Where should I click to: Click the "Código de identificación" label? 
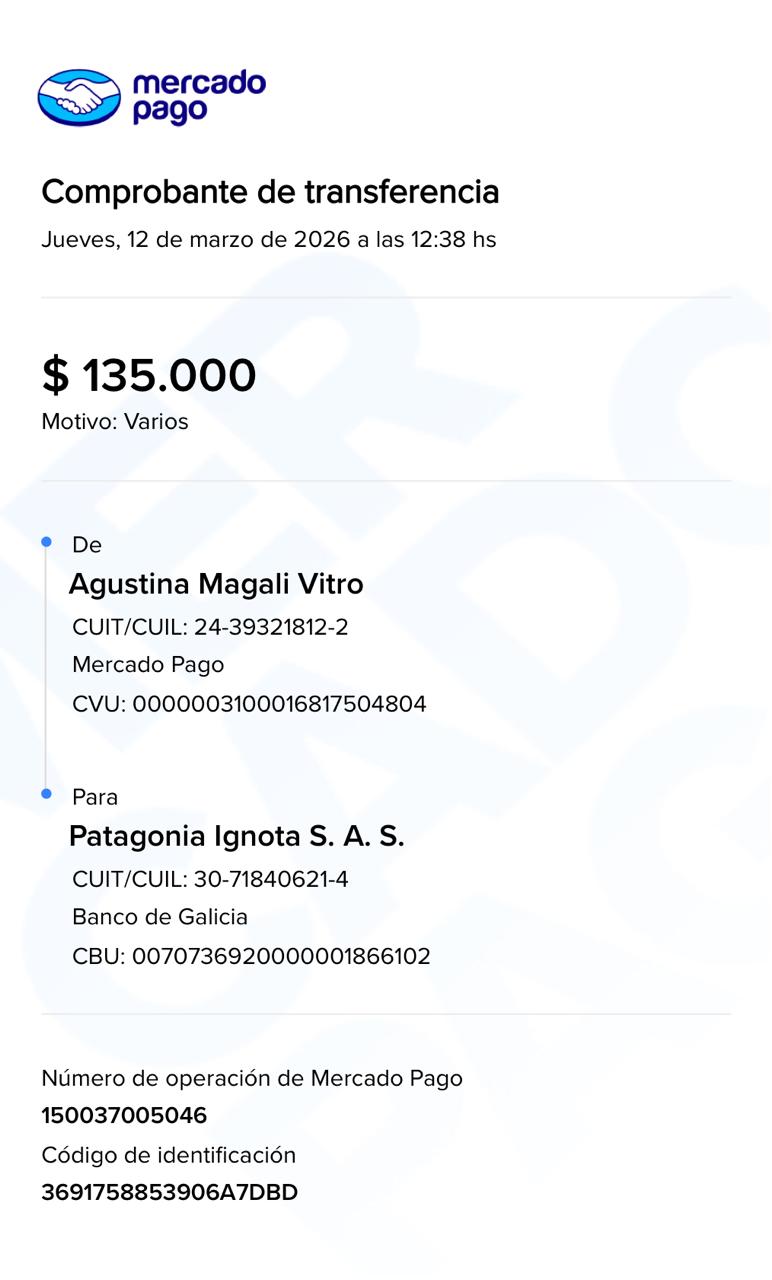pyautogui.click(x=168, y=1155)
